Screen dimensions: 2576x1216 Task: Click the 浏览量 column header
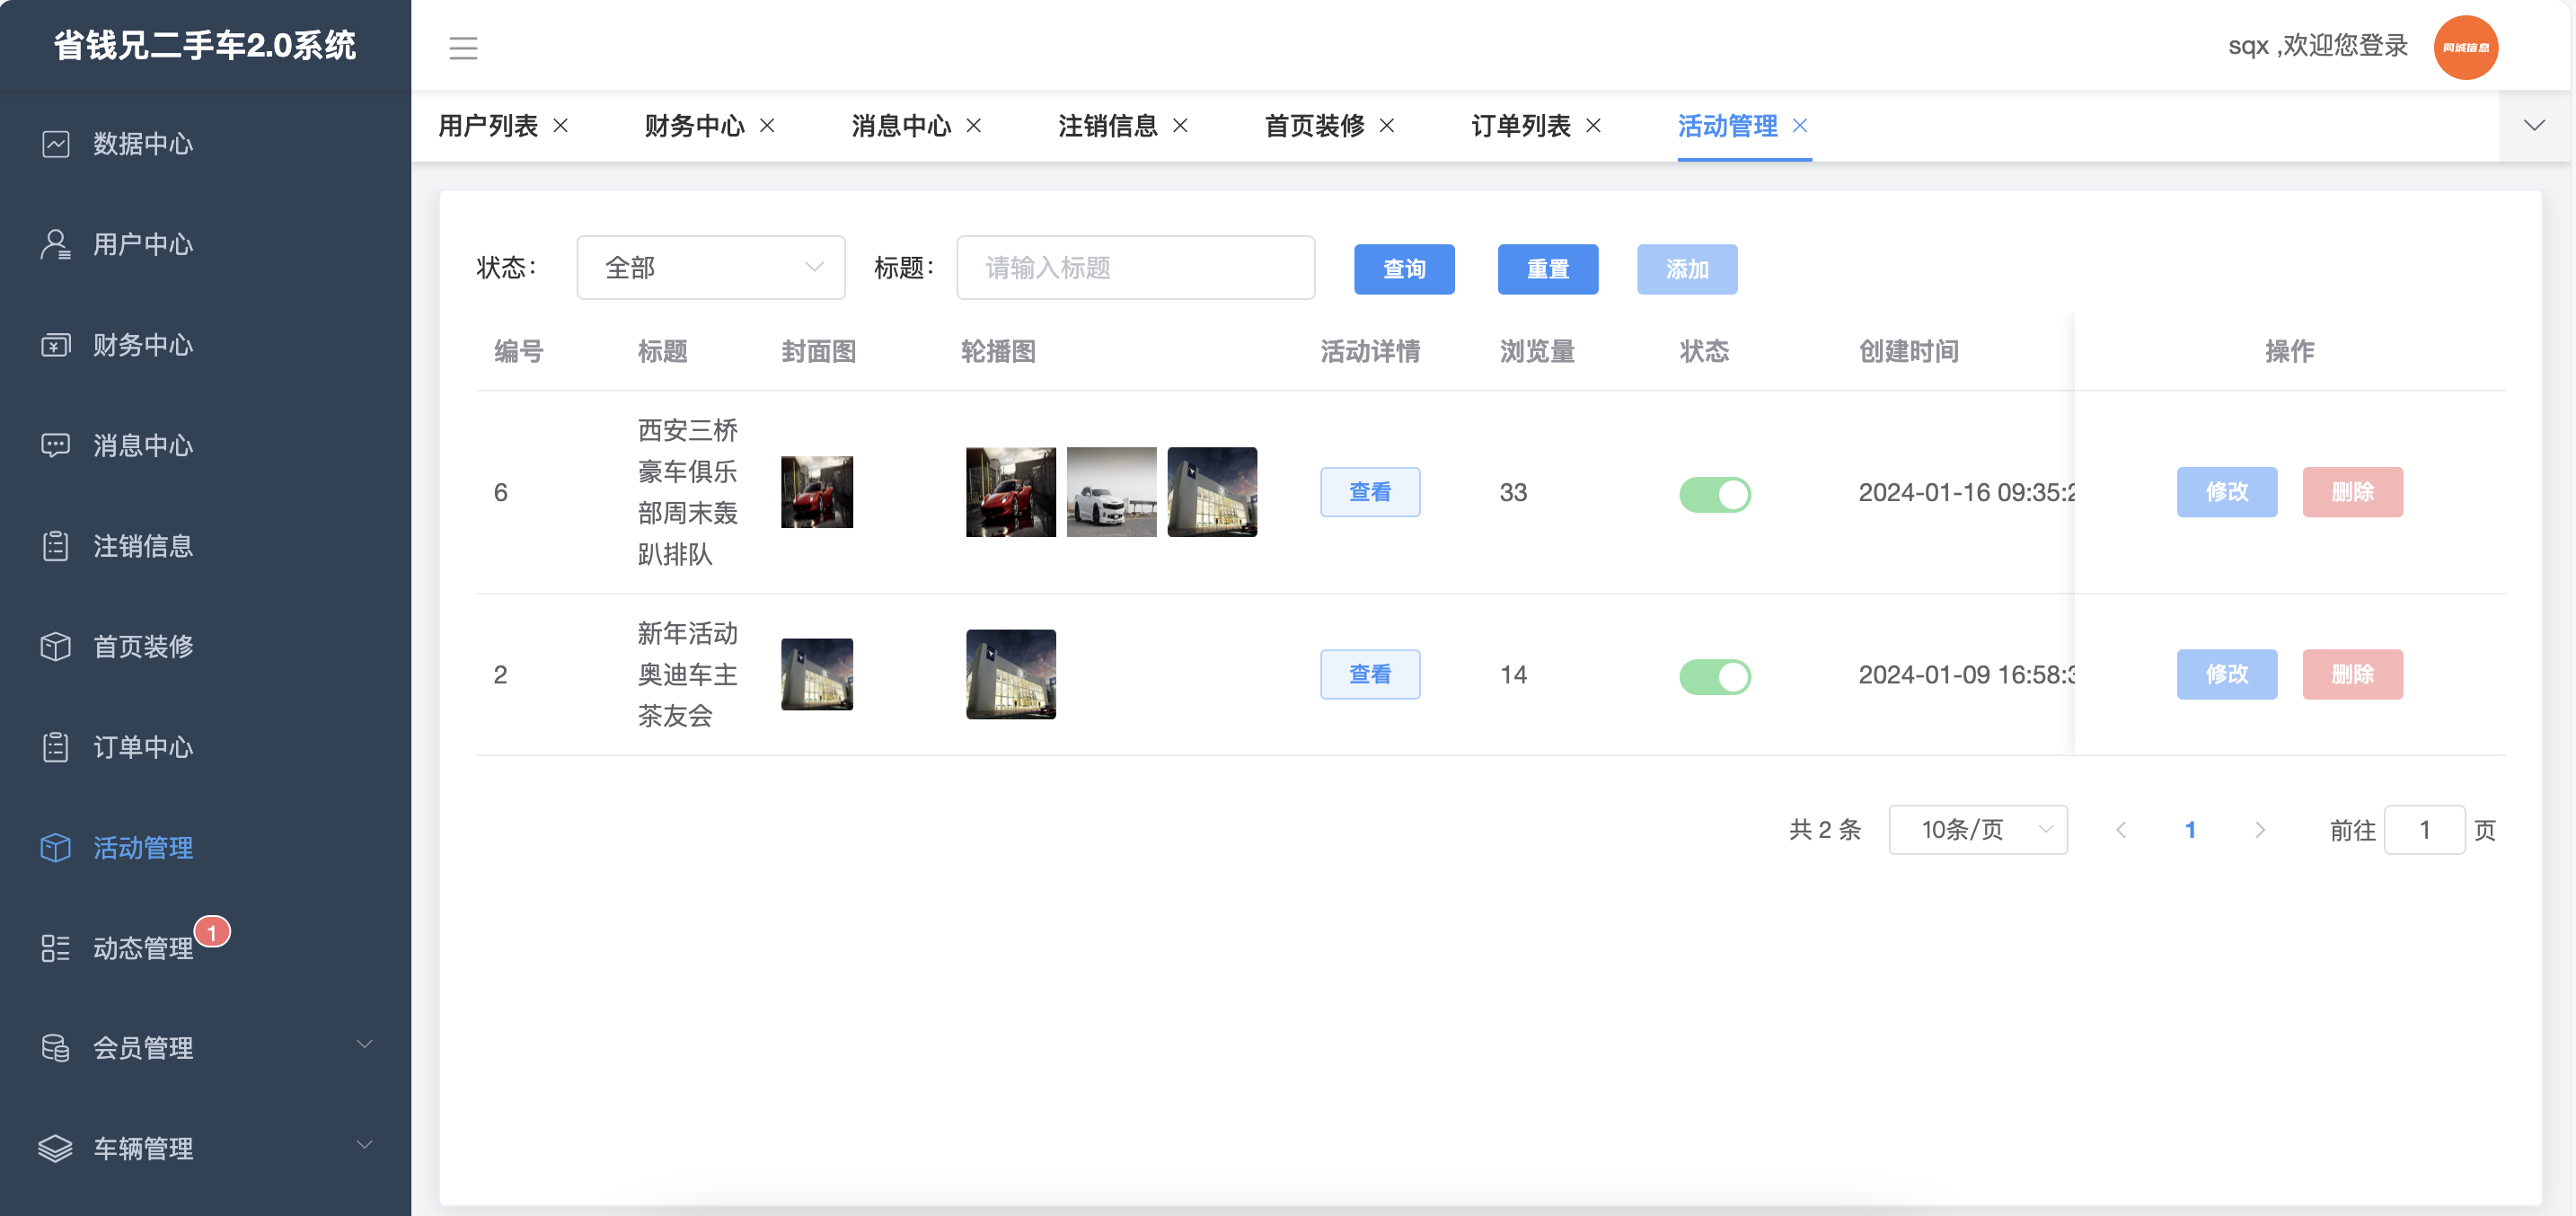[x=1537, y=351]
